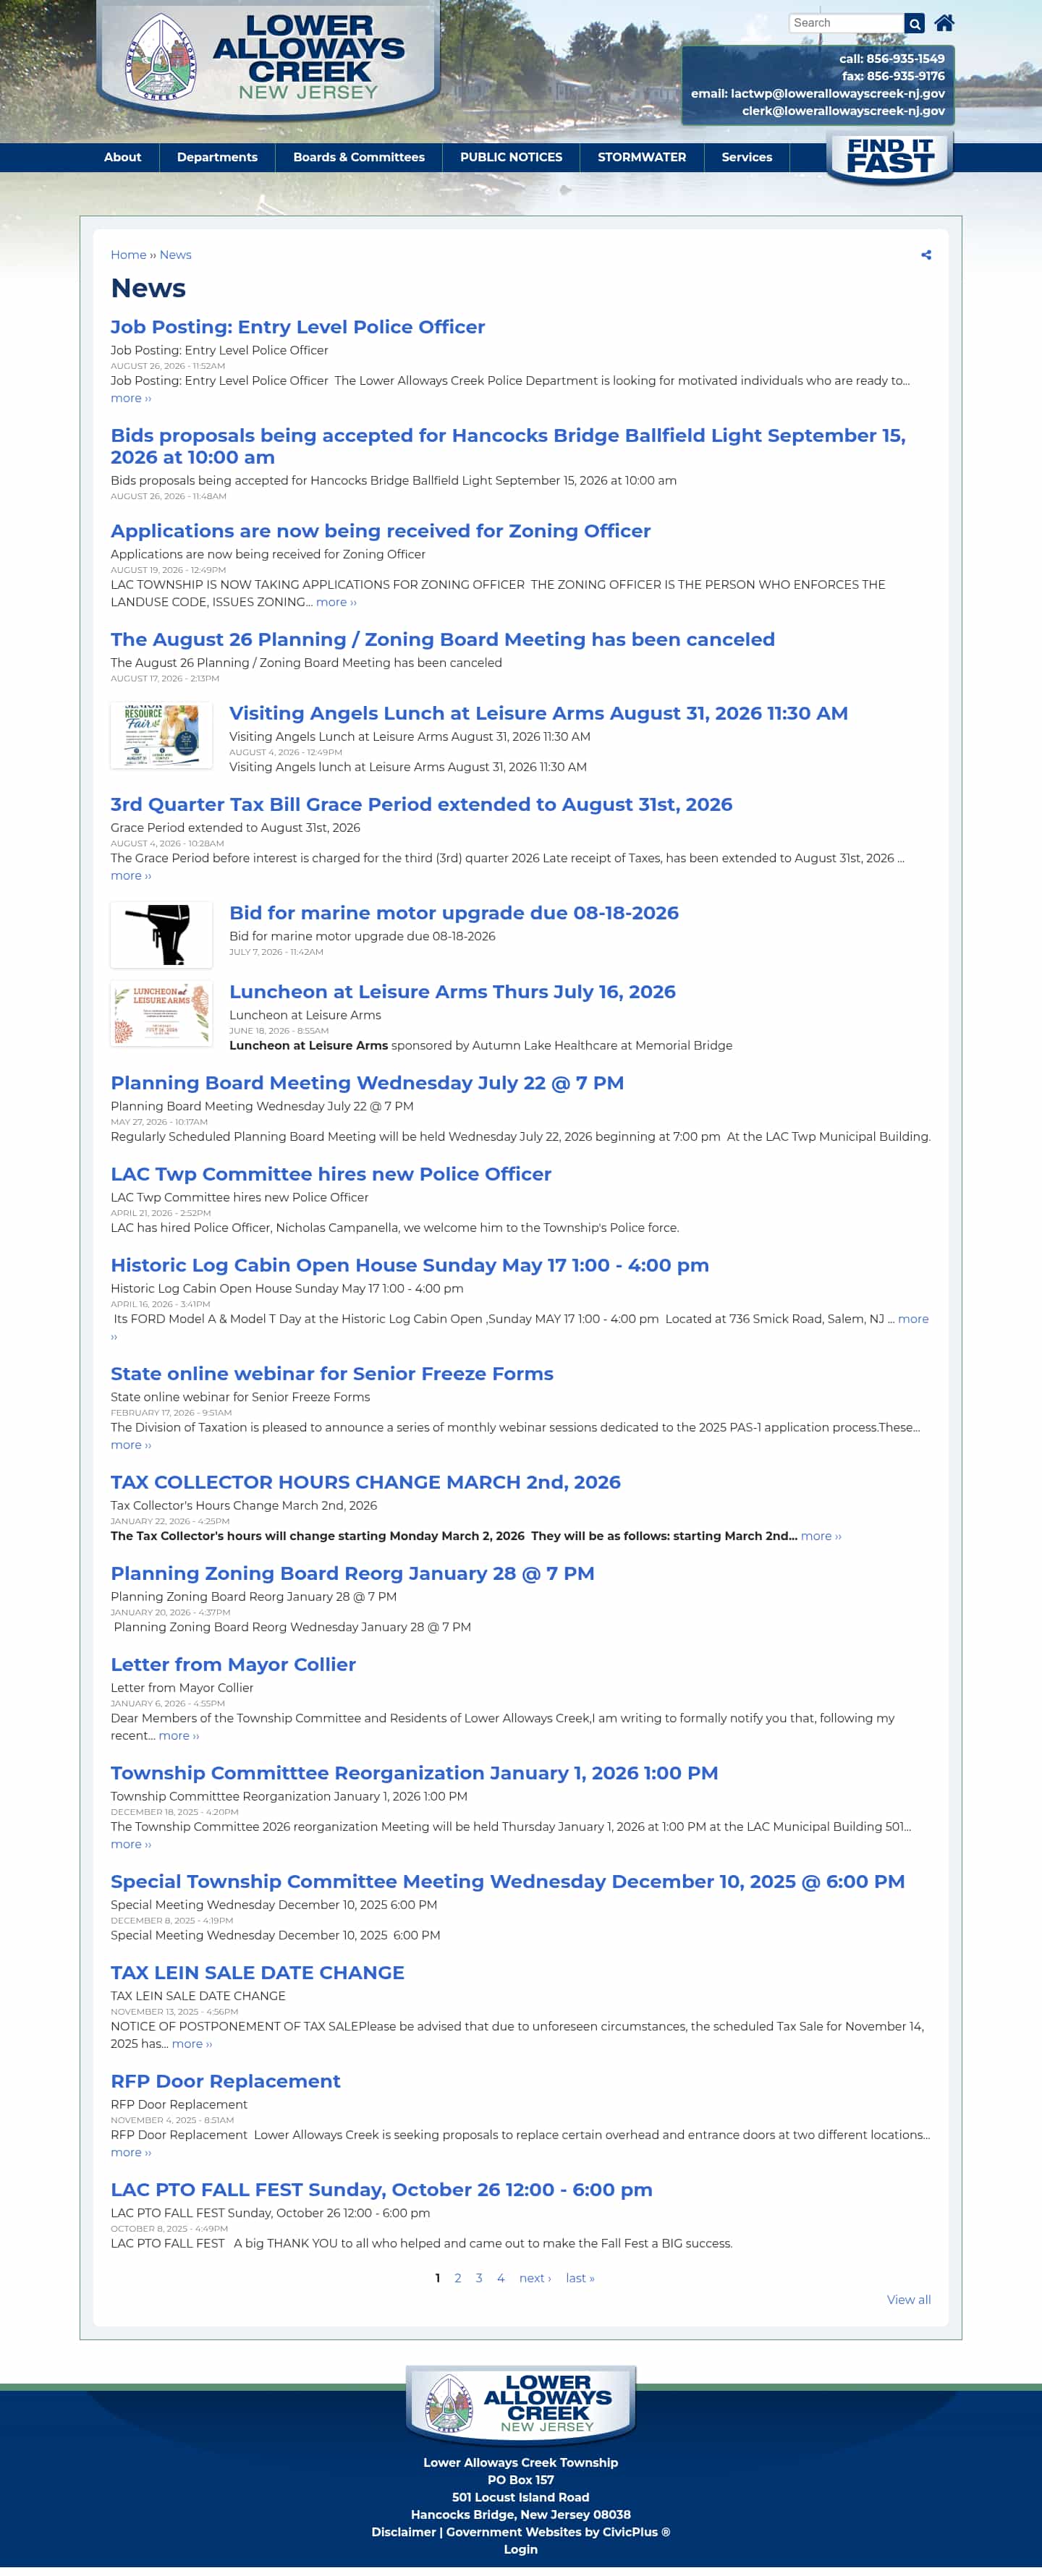1042x2576 pixels.
Task: Go to page 4 of news
Action: coord(501,2278)
